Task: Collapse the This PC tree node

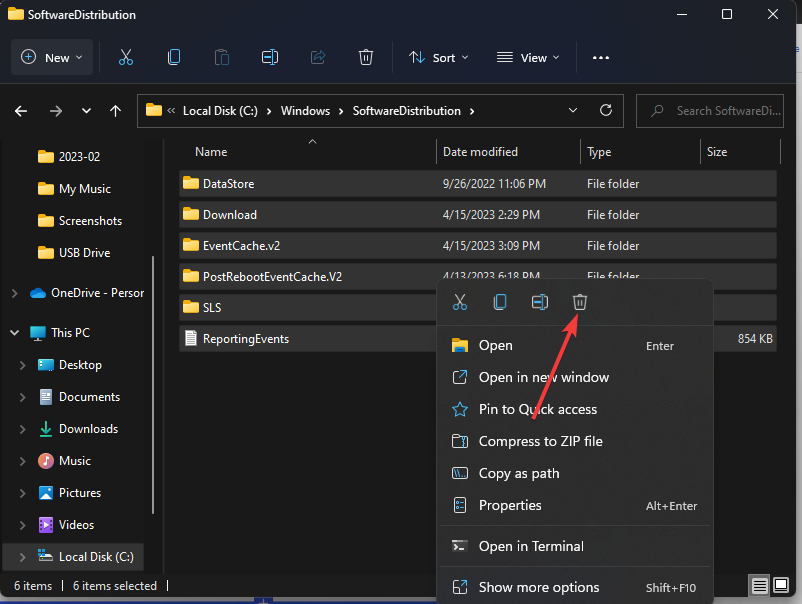Action: [15, 333]
